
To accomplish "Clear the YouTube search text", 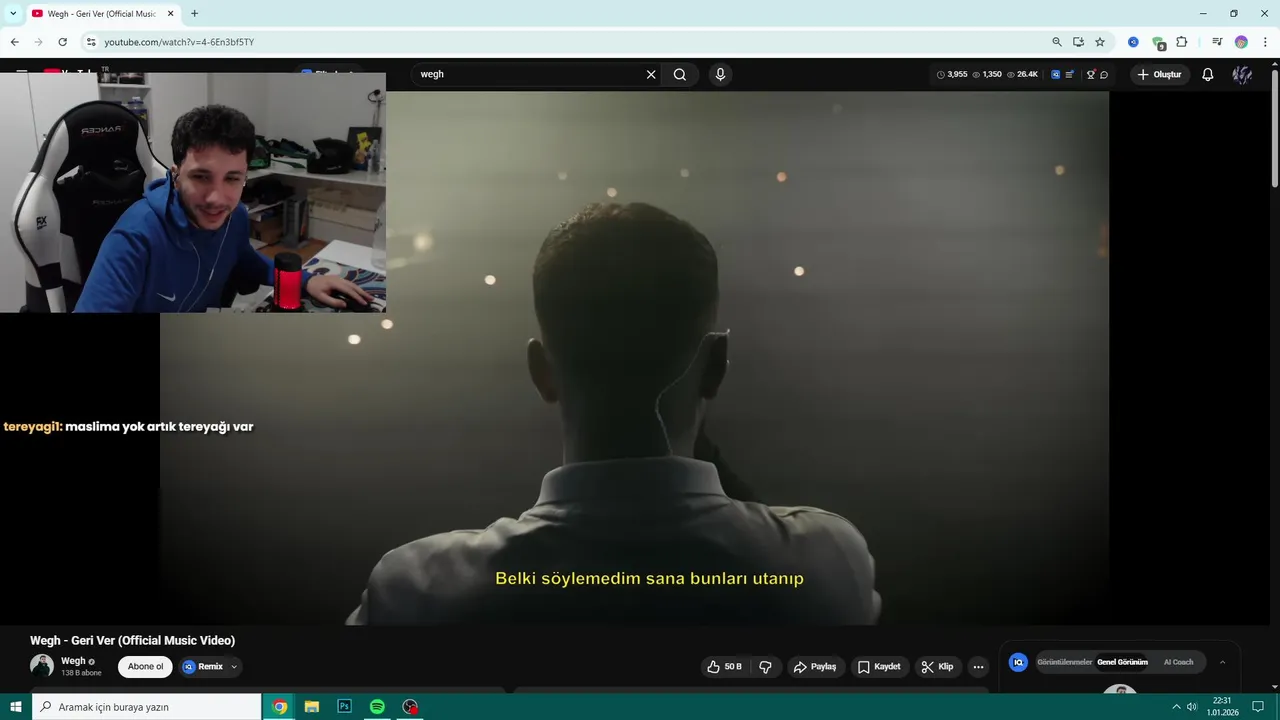I will pyautogui.click(x=651, y=74).
